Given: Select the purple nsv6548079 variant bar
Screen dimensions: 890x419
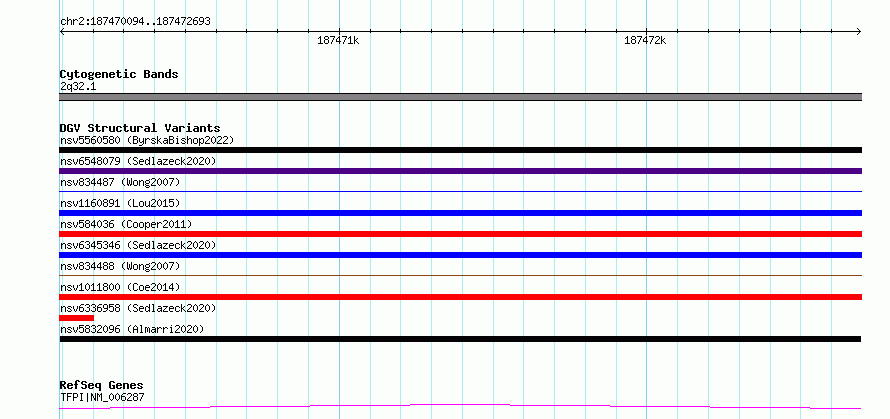Looking at the screenshot, I should click(x=460, y=171).
